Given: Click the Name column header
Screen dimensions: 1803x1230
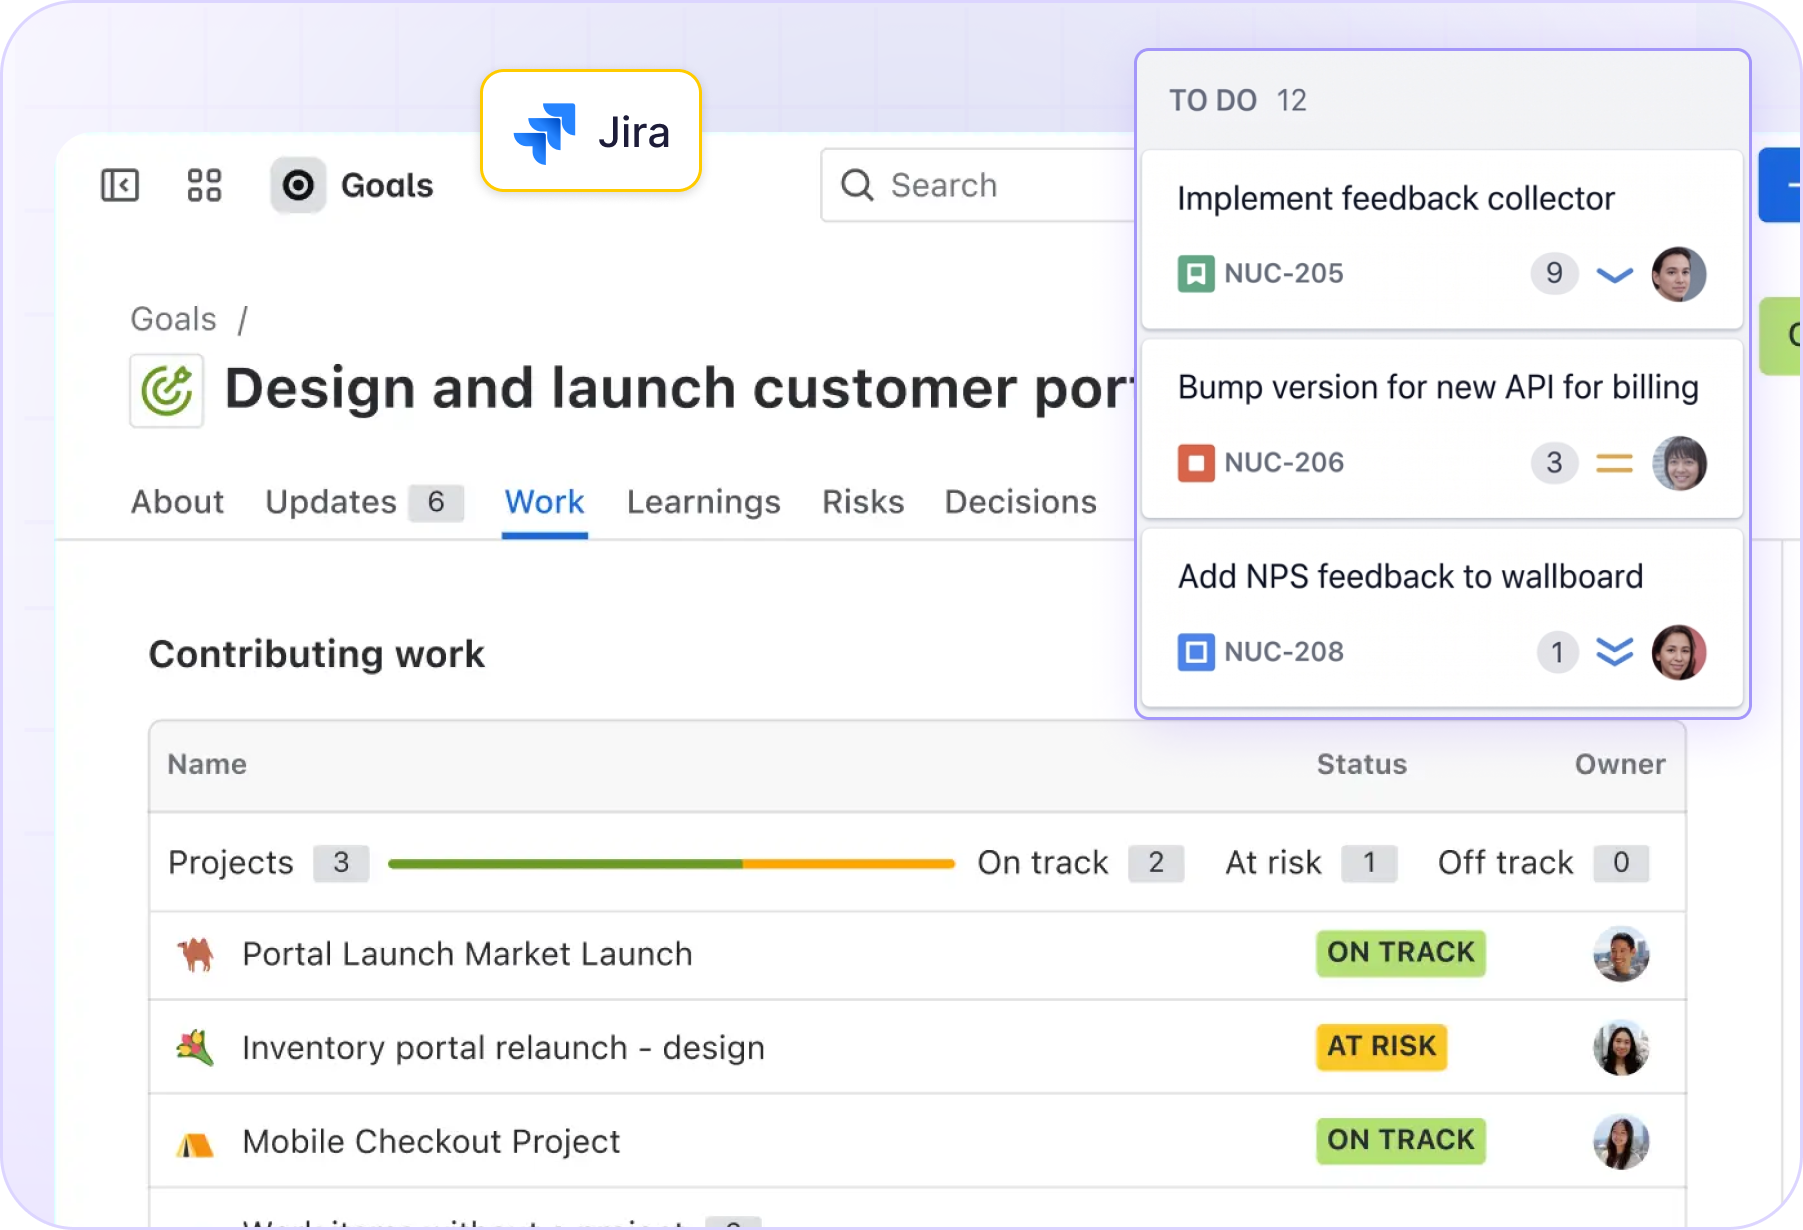Looking at the screenshot, I should click(x=207, y=764).
